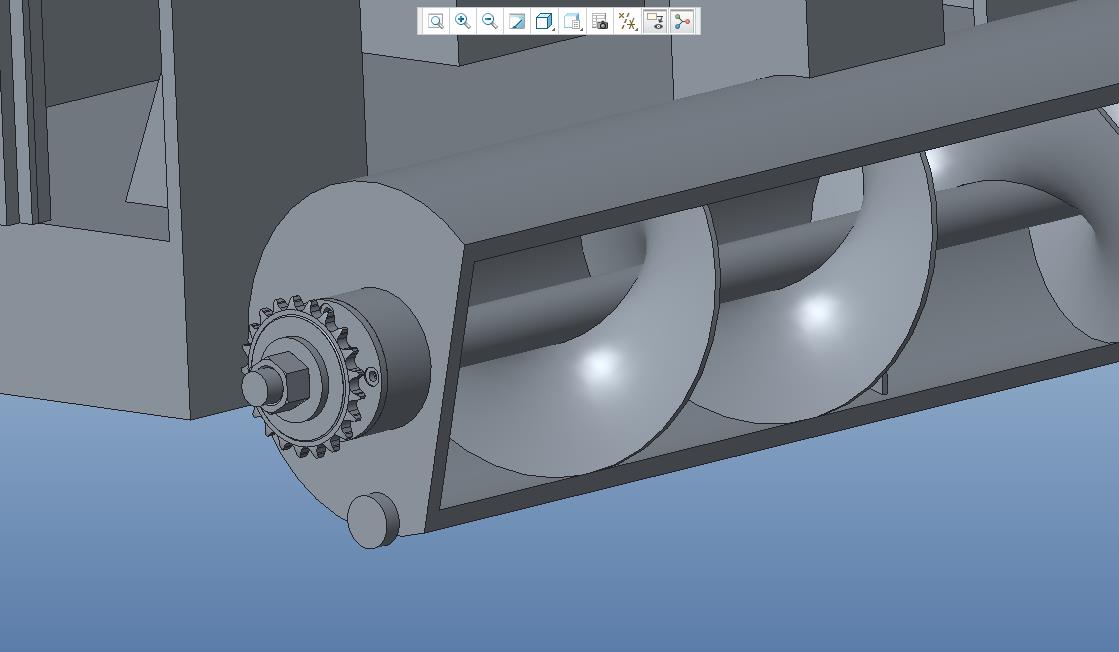Toggle the Annotation Display eye button

coord(654,21)
